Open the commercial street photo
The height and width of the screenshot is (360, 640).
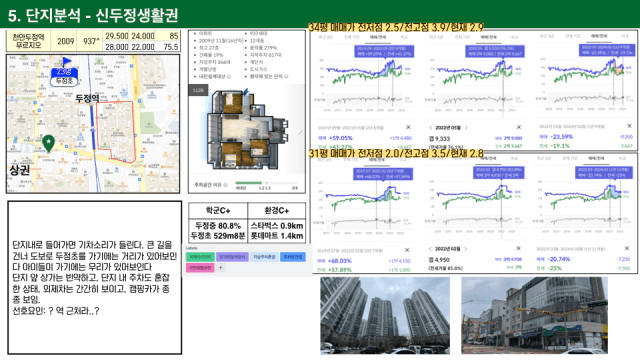click(x=534, y=315)
